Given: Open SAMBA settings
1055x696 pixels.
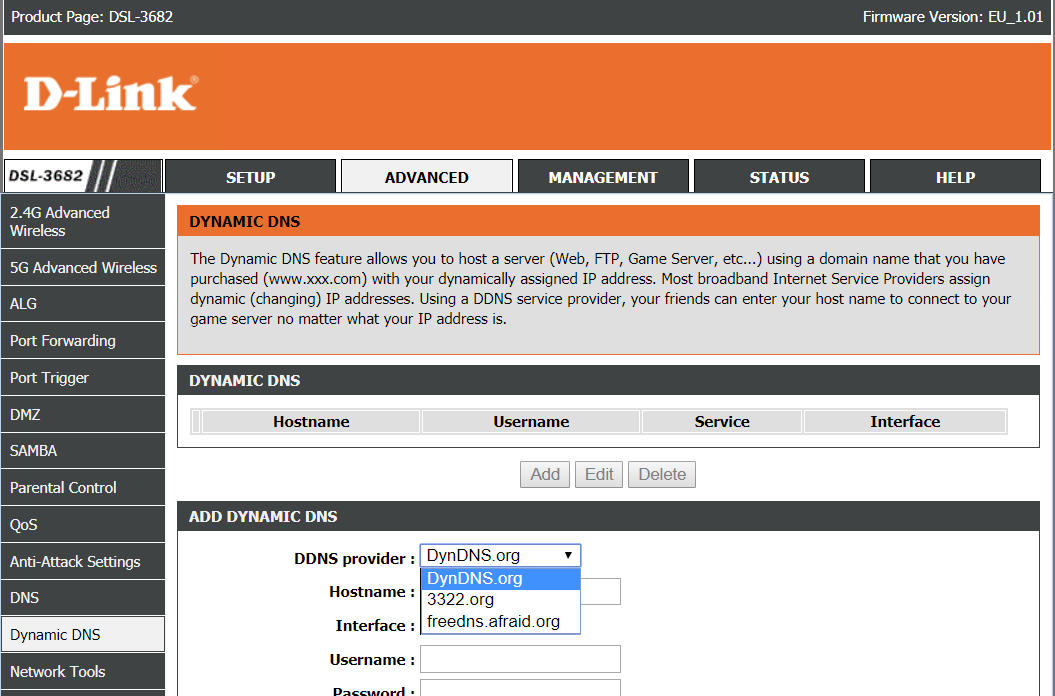Looking at the screenshot, I should (x=83, y=450).
